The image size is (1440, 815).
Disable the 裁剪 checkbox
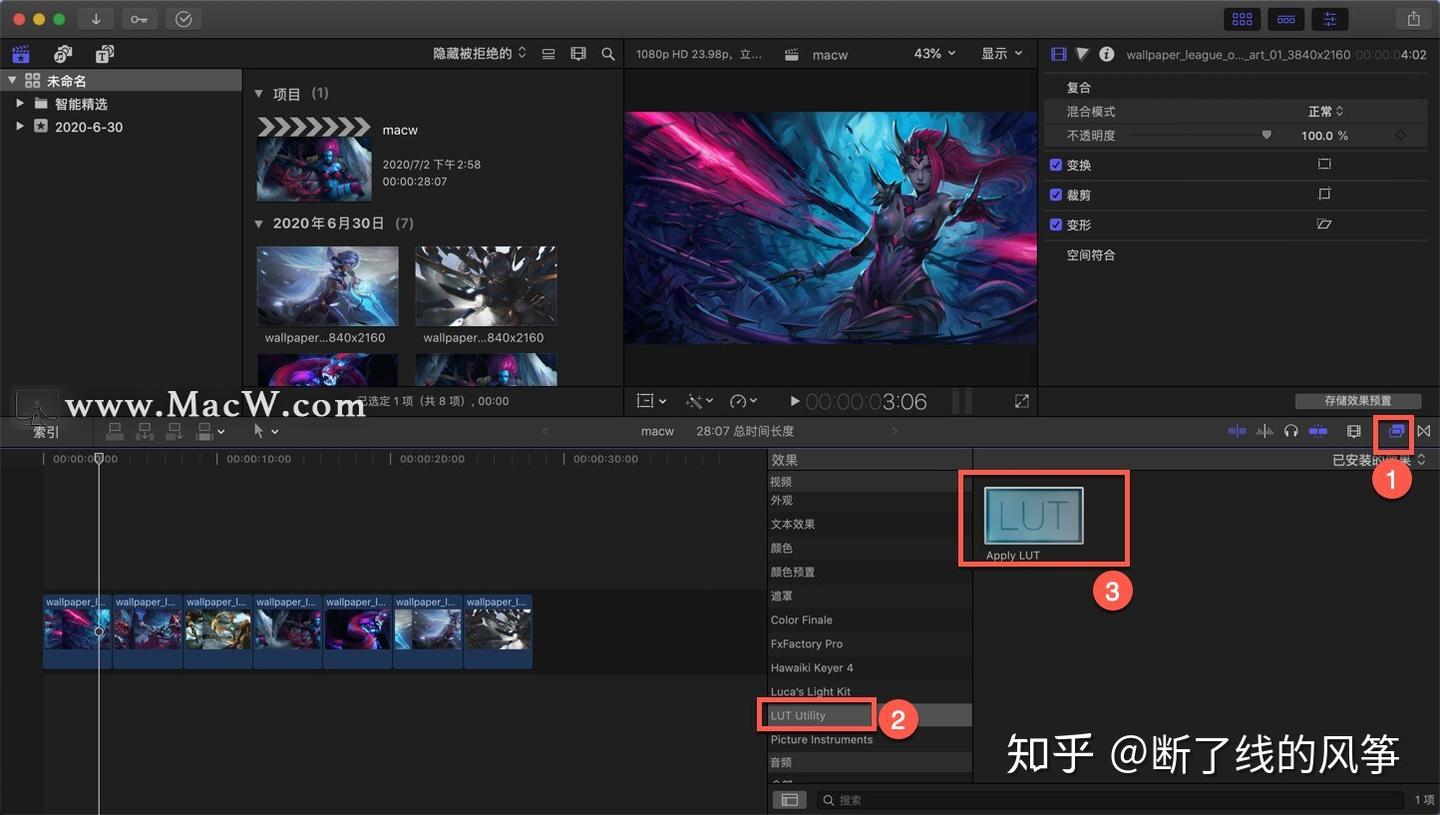pyautogui.click(x=1056, y=194)
